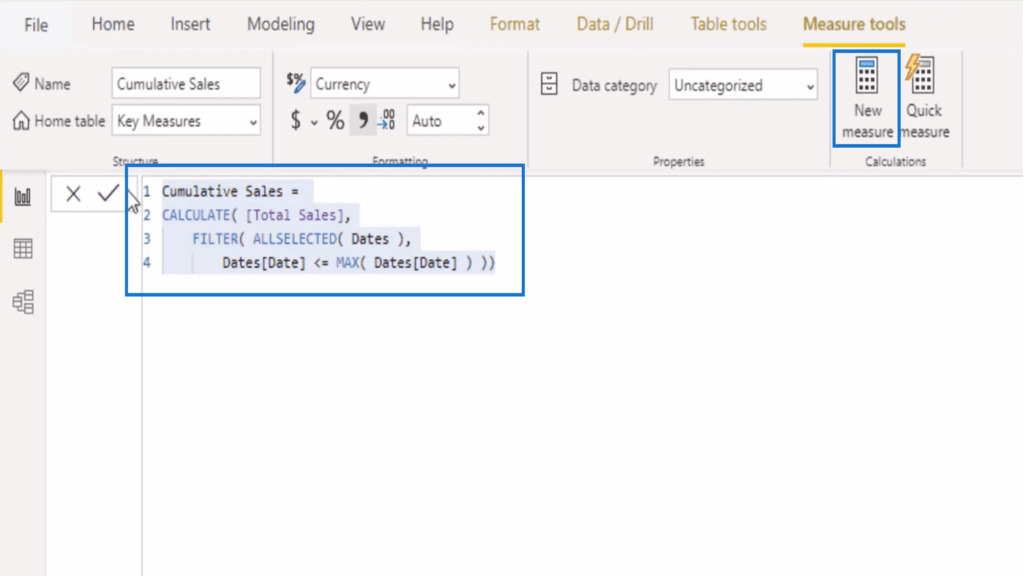The image size is (1024, 576).
Task: Decrease decimal places with down arrow
Action: click(481, 128)
